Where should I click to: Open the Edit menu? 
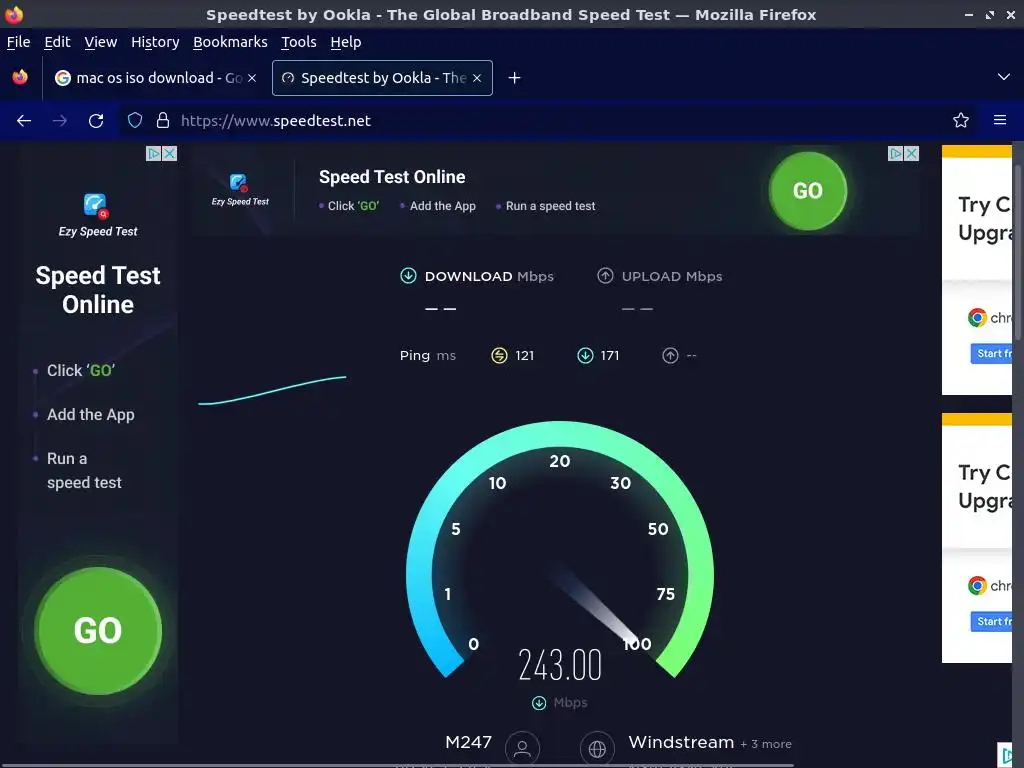click(x=57, y=42)
